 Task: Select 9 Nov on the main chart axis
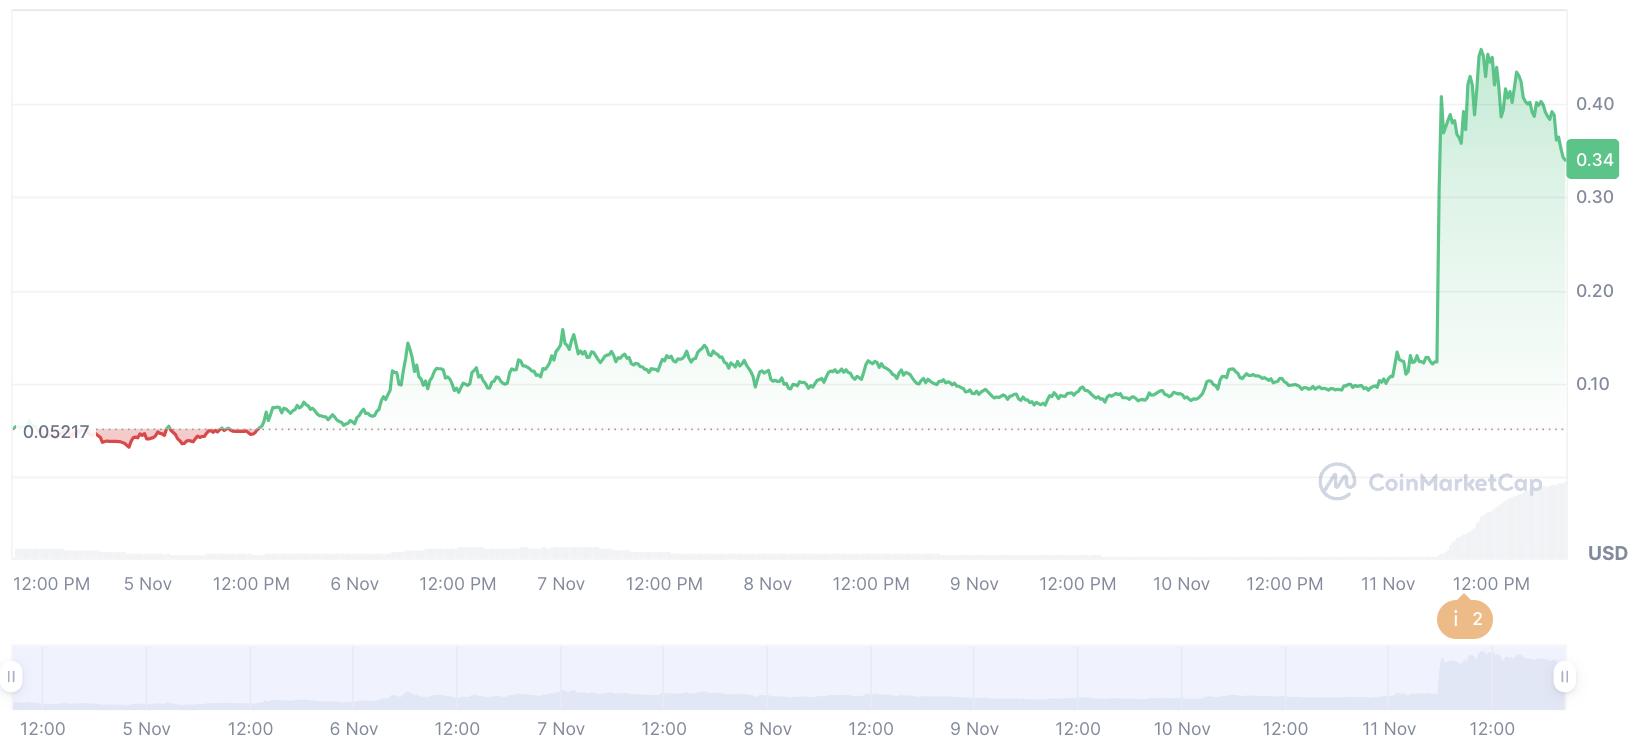pos(974,584)
